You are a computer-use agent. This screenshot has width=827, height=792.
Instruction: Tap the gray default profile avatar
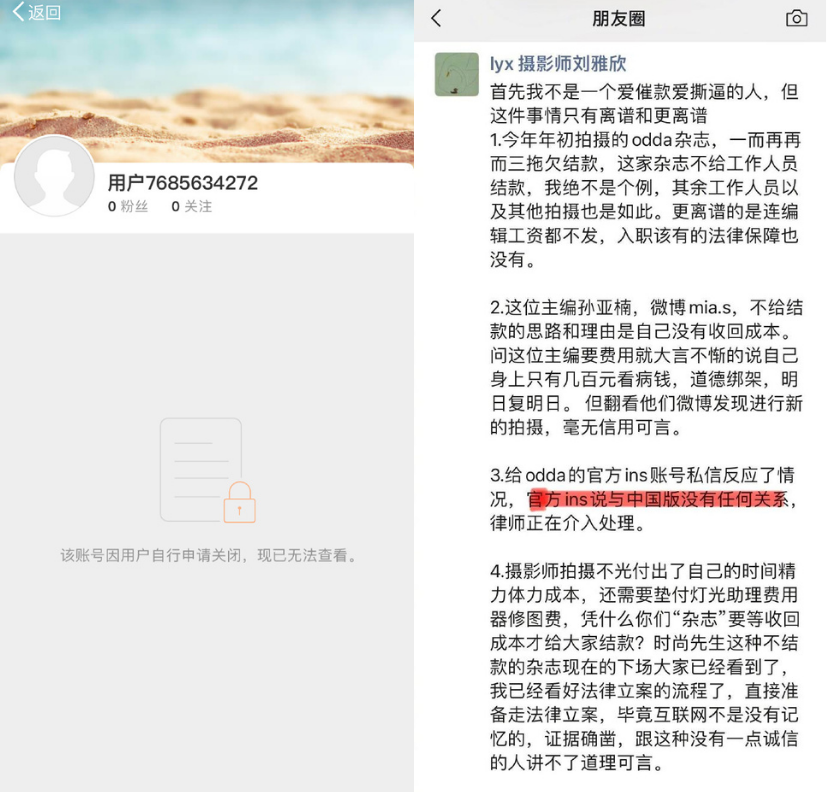tap(54, 176)
